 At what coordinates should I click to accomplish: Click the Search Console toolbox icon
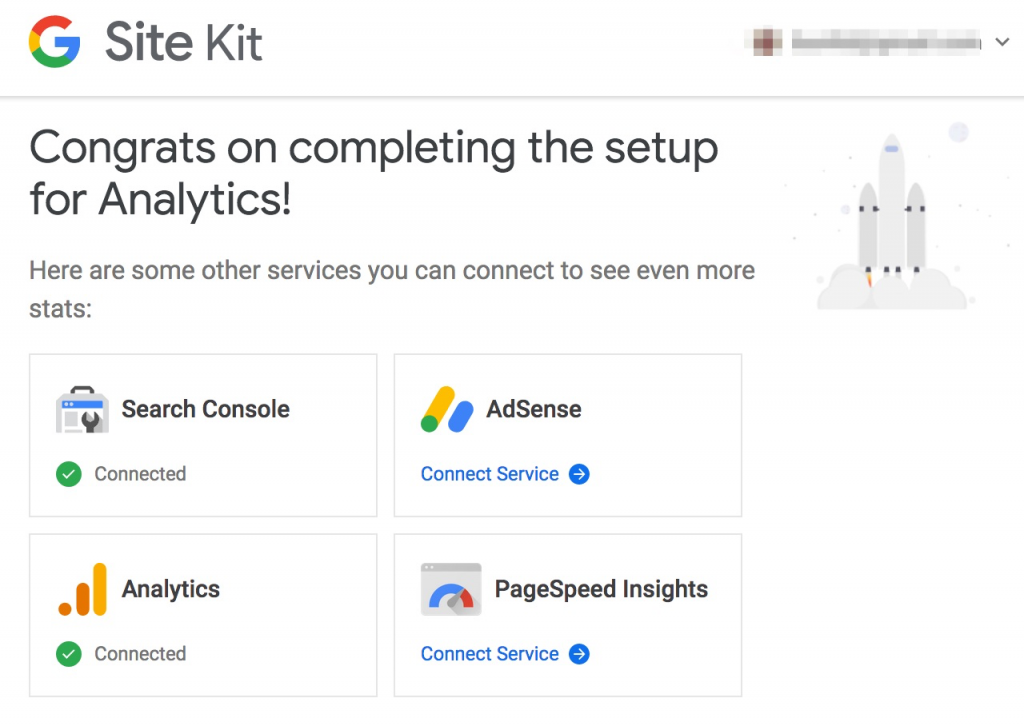click(x=82, y=409)
